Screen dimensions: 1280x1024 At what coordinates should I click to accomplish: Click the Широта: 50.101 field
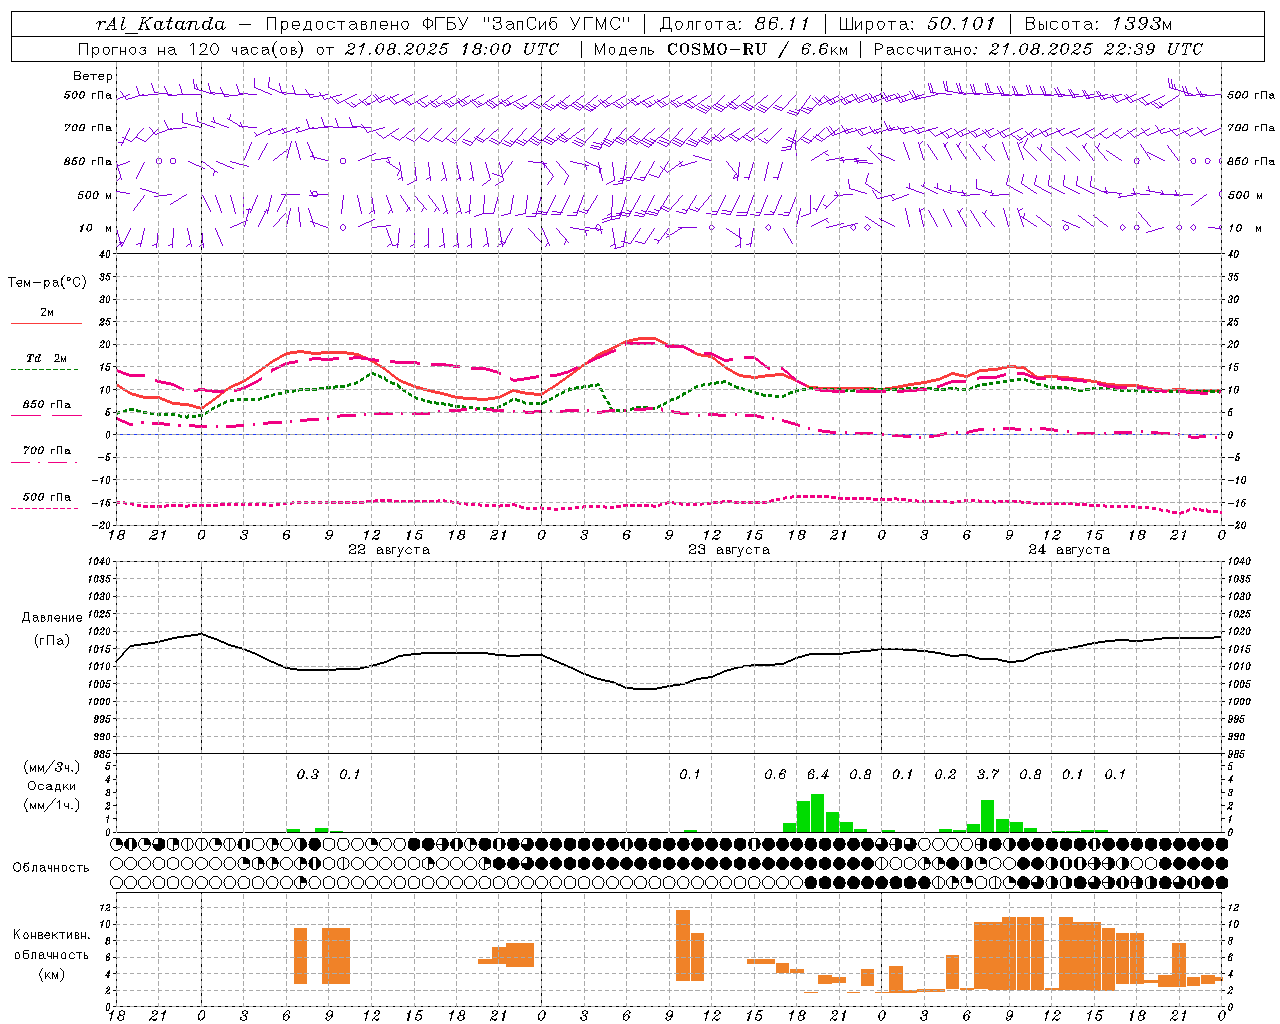click(915, 24)
